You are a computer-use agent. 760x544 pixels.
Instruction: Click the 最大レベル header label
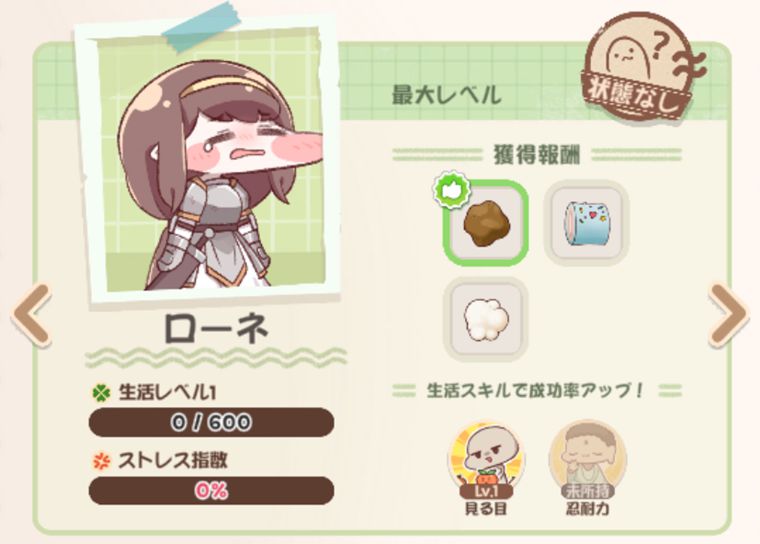[x=446, y=95]
